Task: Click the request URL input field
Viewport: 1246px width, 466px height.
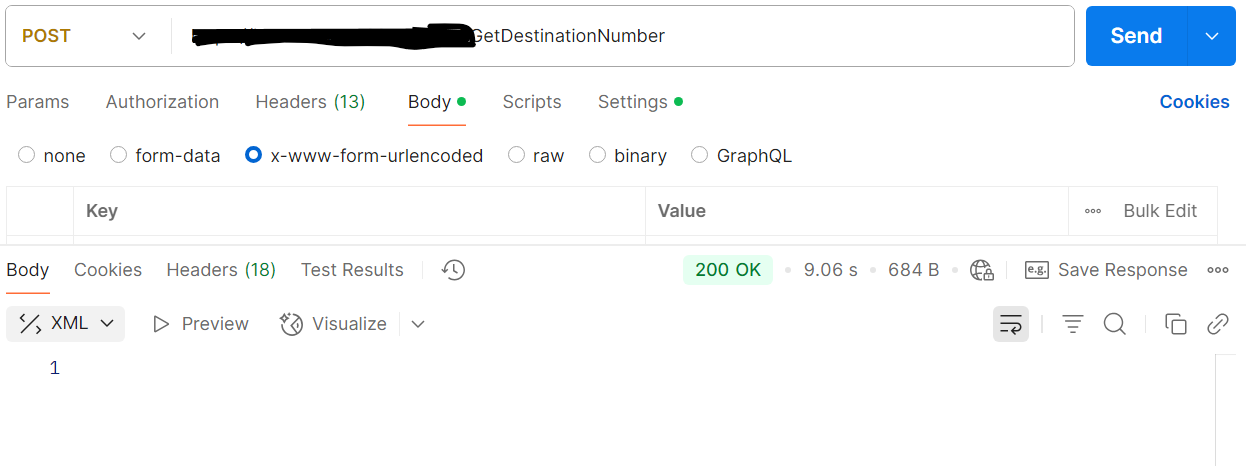Action: 622,36
